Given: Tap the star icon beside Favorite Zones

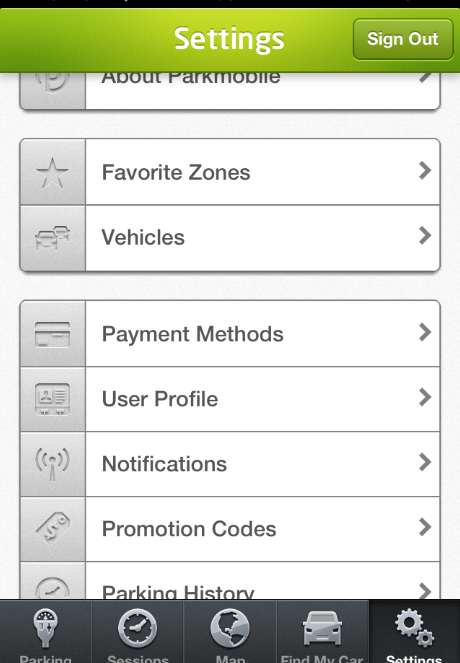Looking at the screenshot, I should [52, 173].
